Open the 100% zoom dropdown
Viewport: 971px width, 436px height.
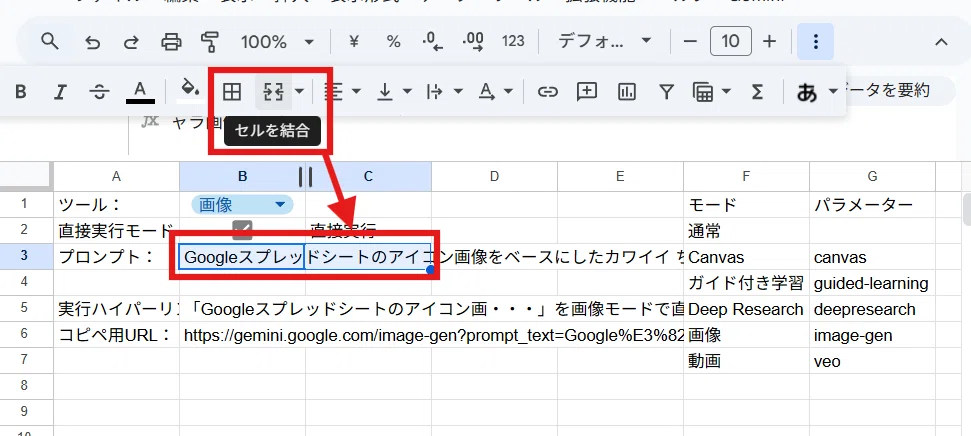277,42
